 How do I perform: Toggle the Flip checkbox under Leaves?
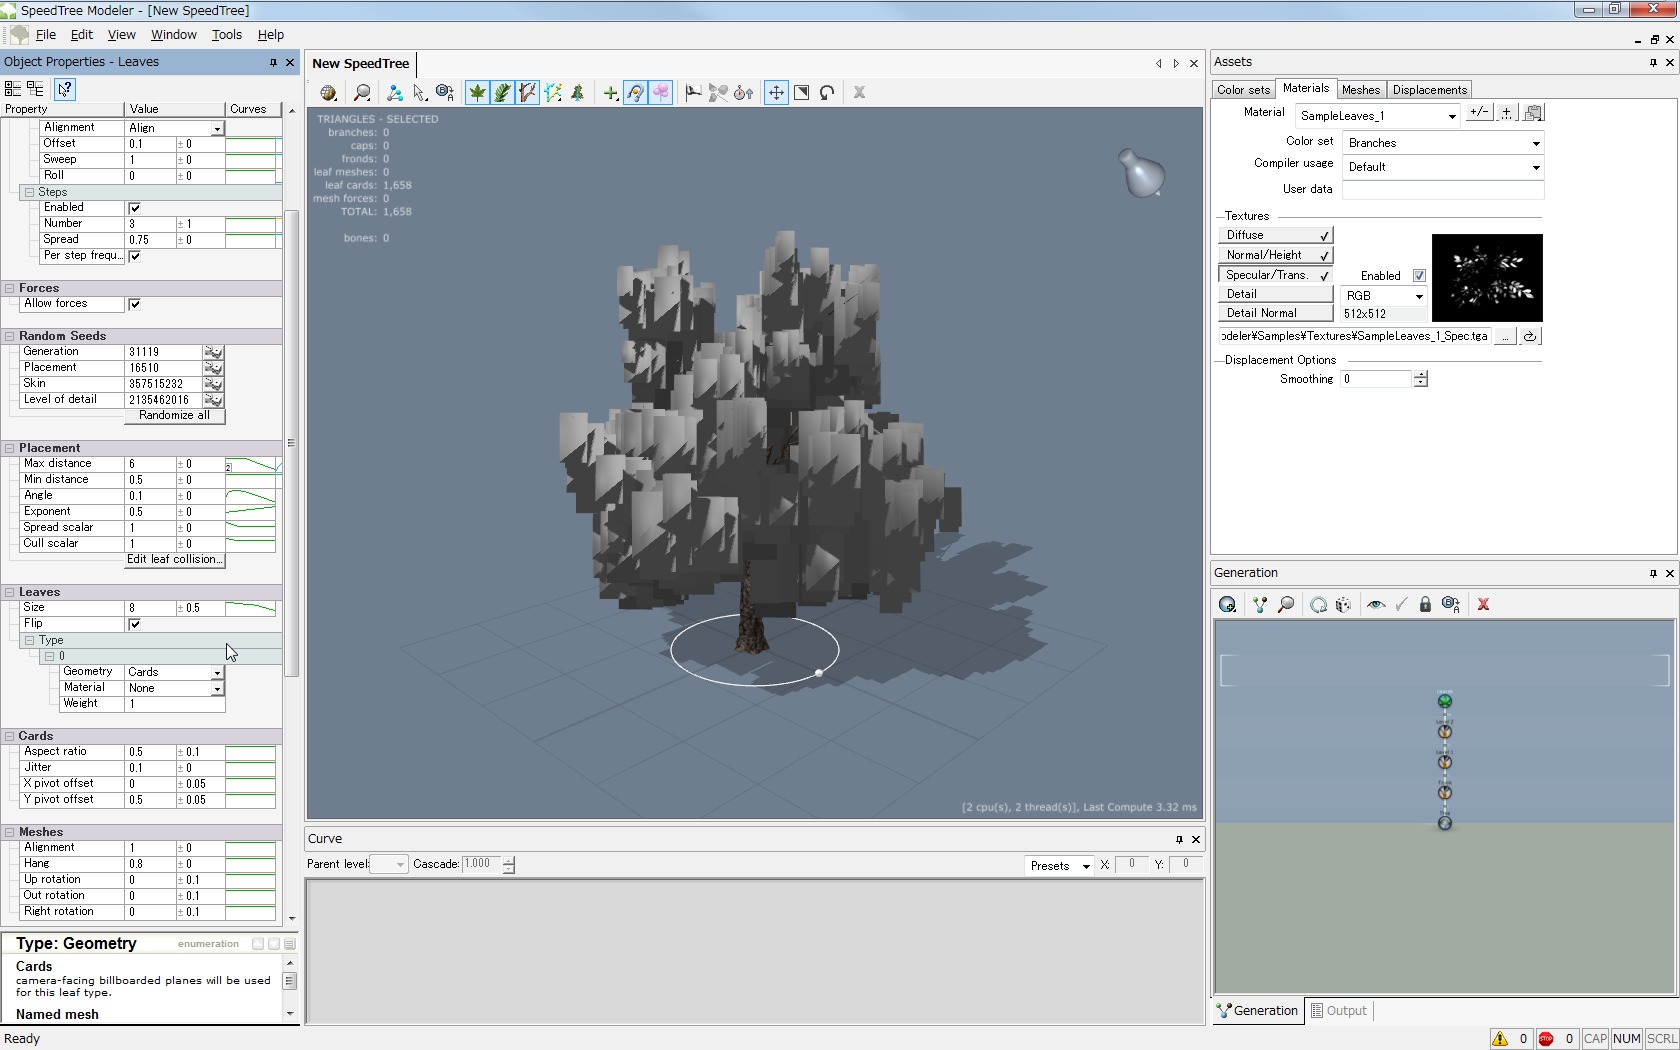[135, 624]
